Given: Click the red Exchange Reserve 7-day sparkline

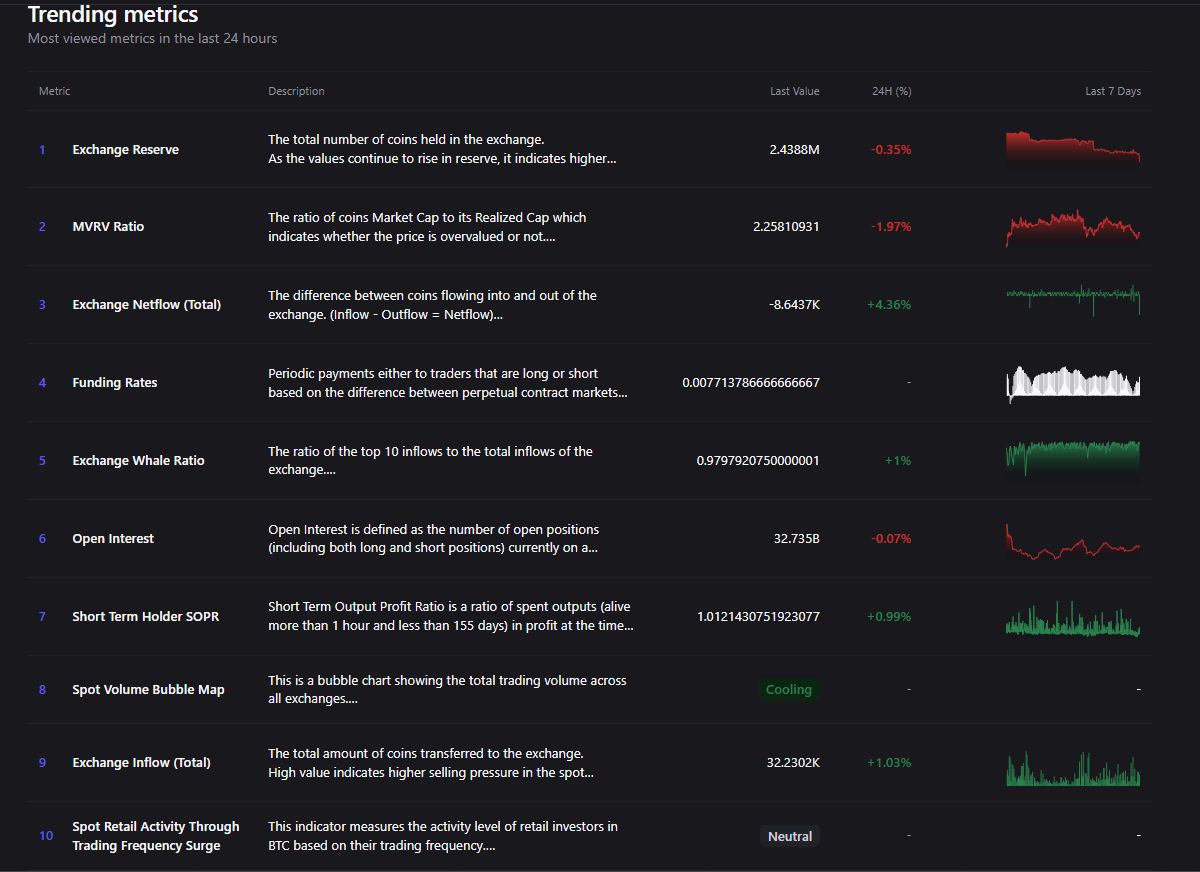Looking at the screenshot, I should point(1072,148).
